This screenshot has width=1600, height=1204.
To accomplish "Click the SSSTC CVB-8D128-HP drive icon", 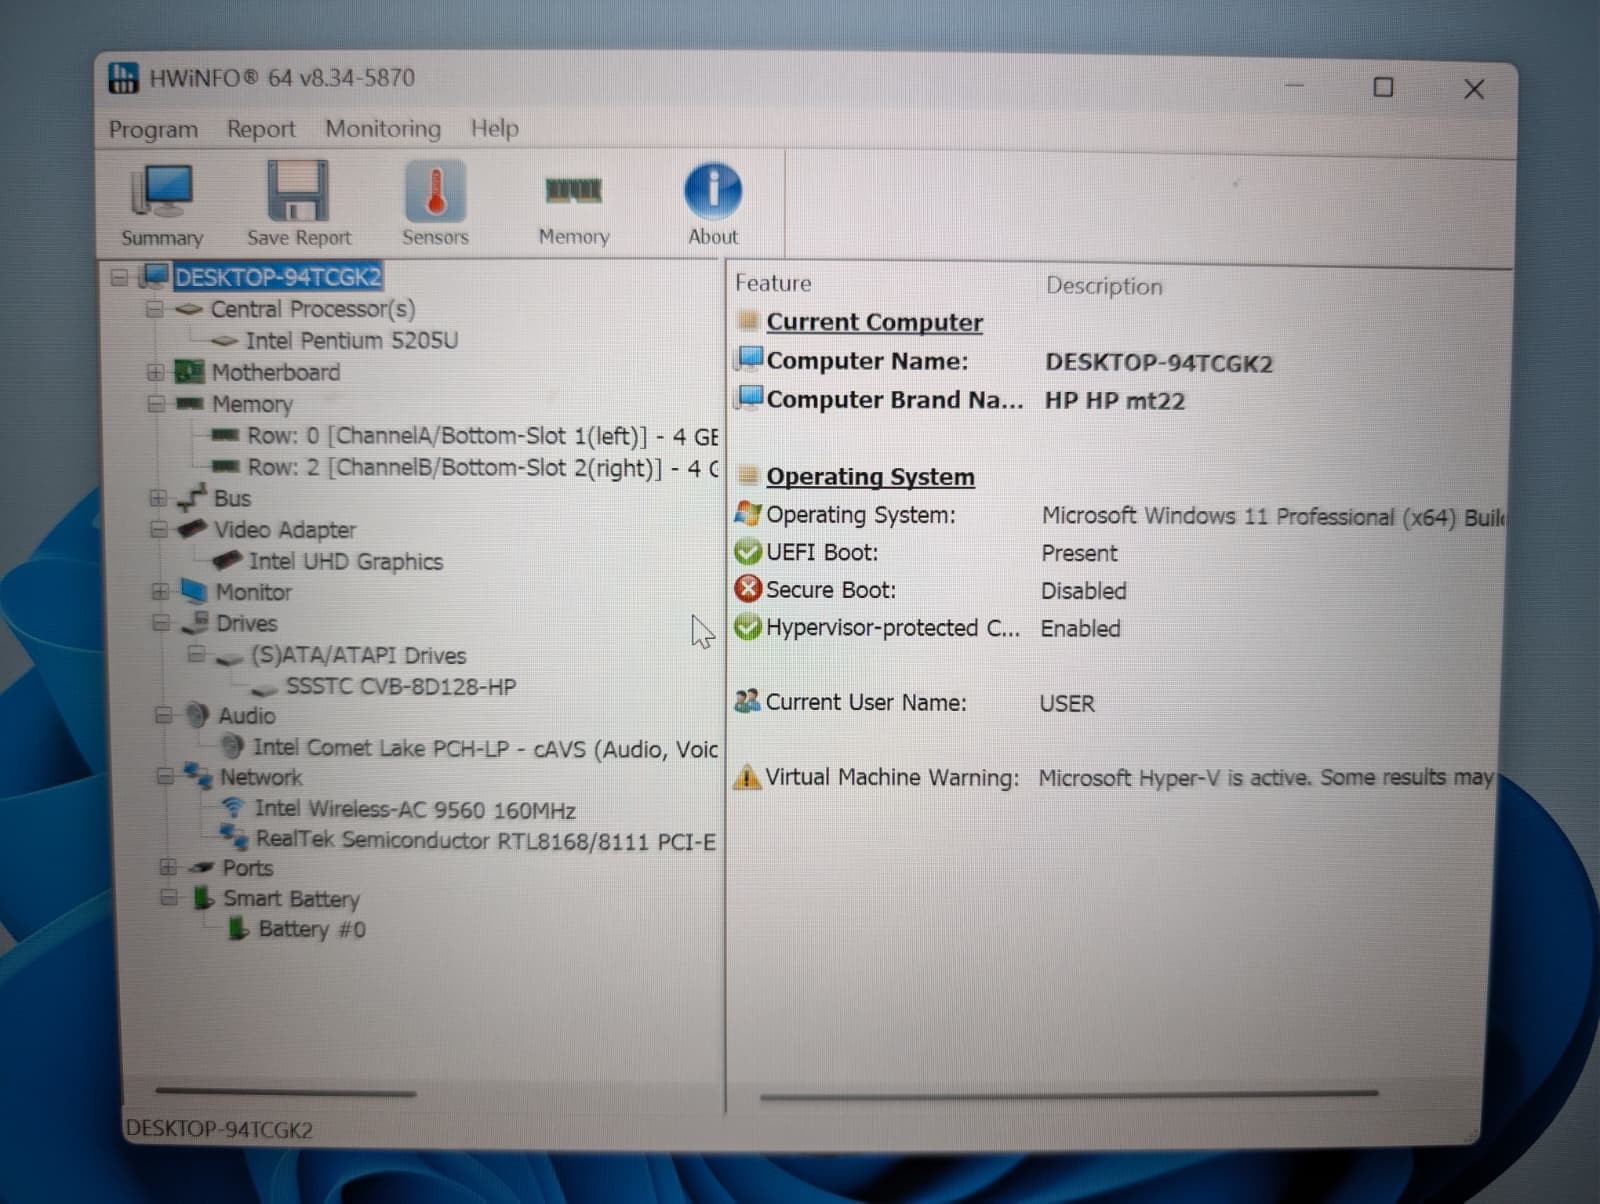I will coord(264,689).
